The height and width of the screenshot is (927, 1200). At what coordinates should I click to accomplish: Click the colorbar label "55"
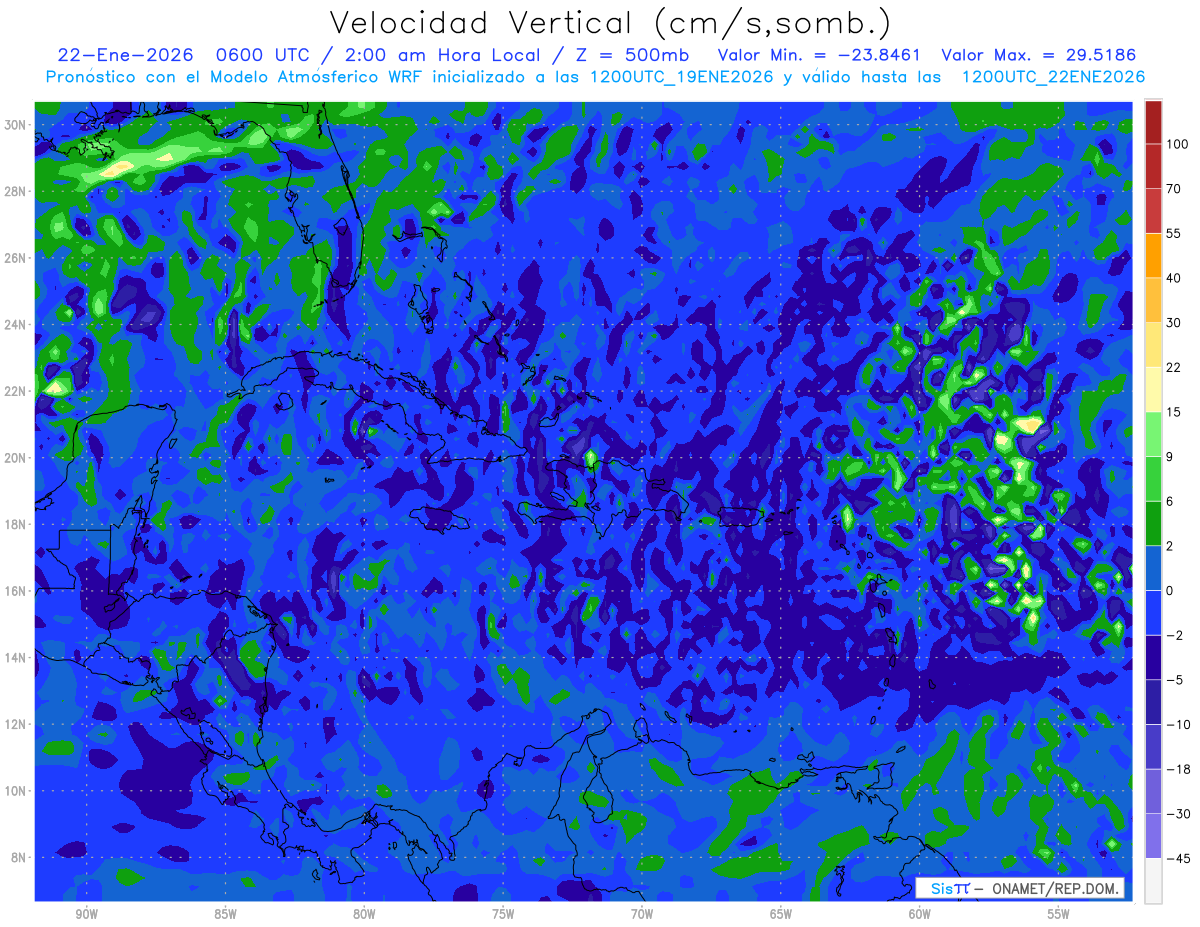tap(1174, 233)
